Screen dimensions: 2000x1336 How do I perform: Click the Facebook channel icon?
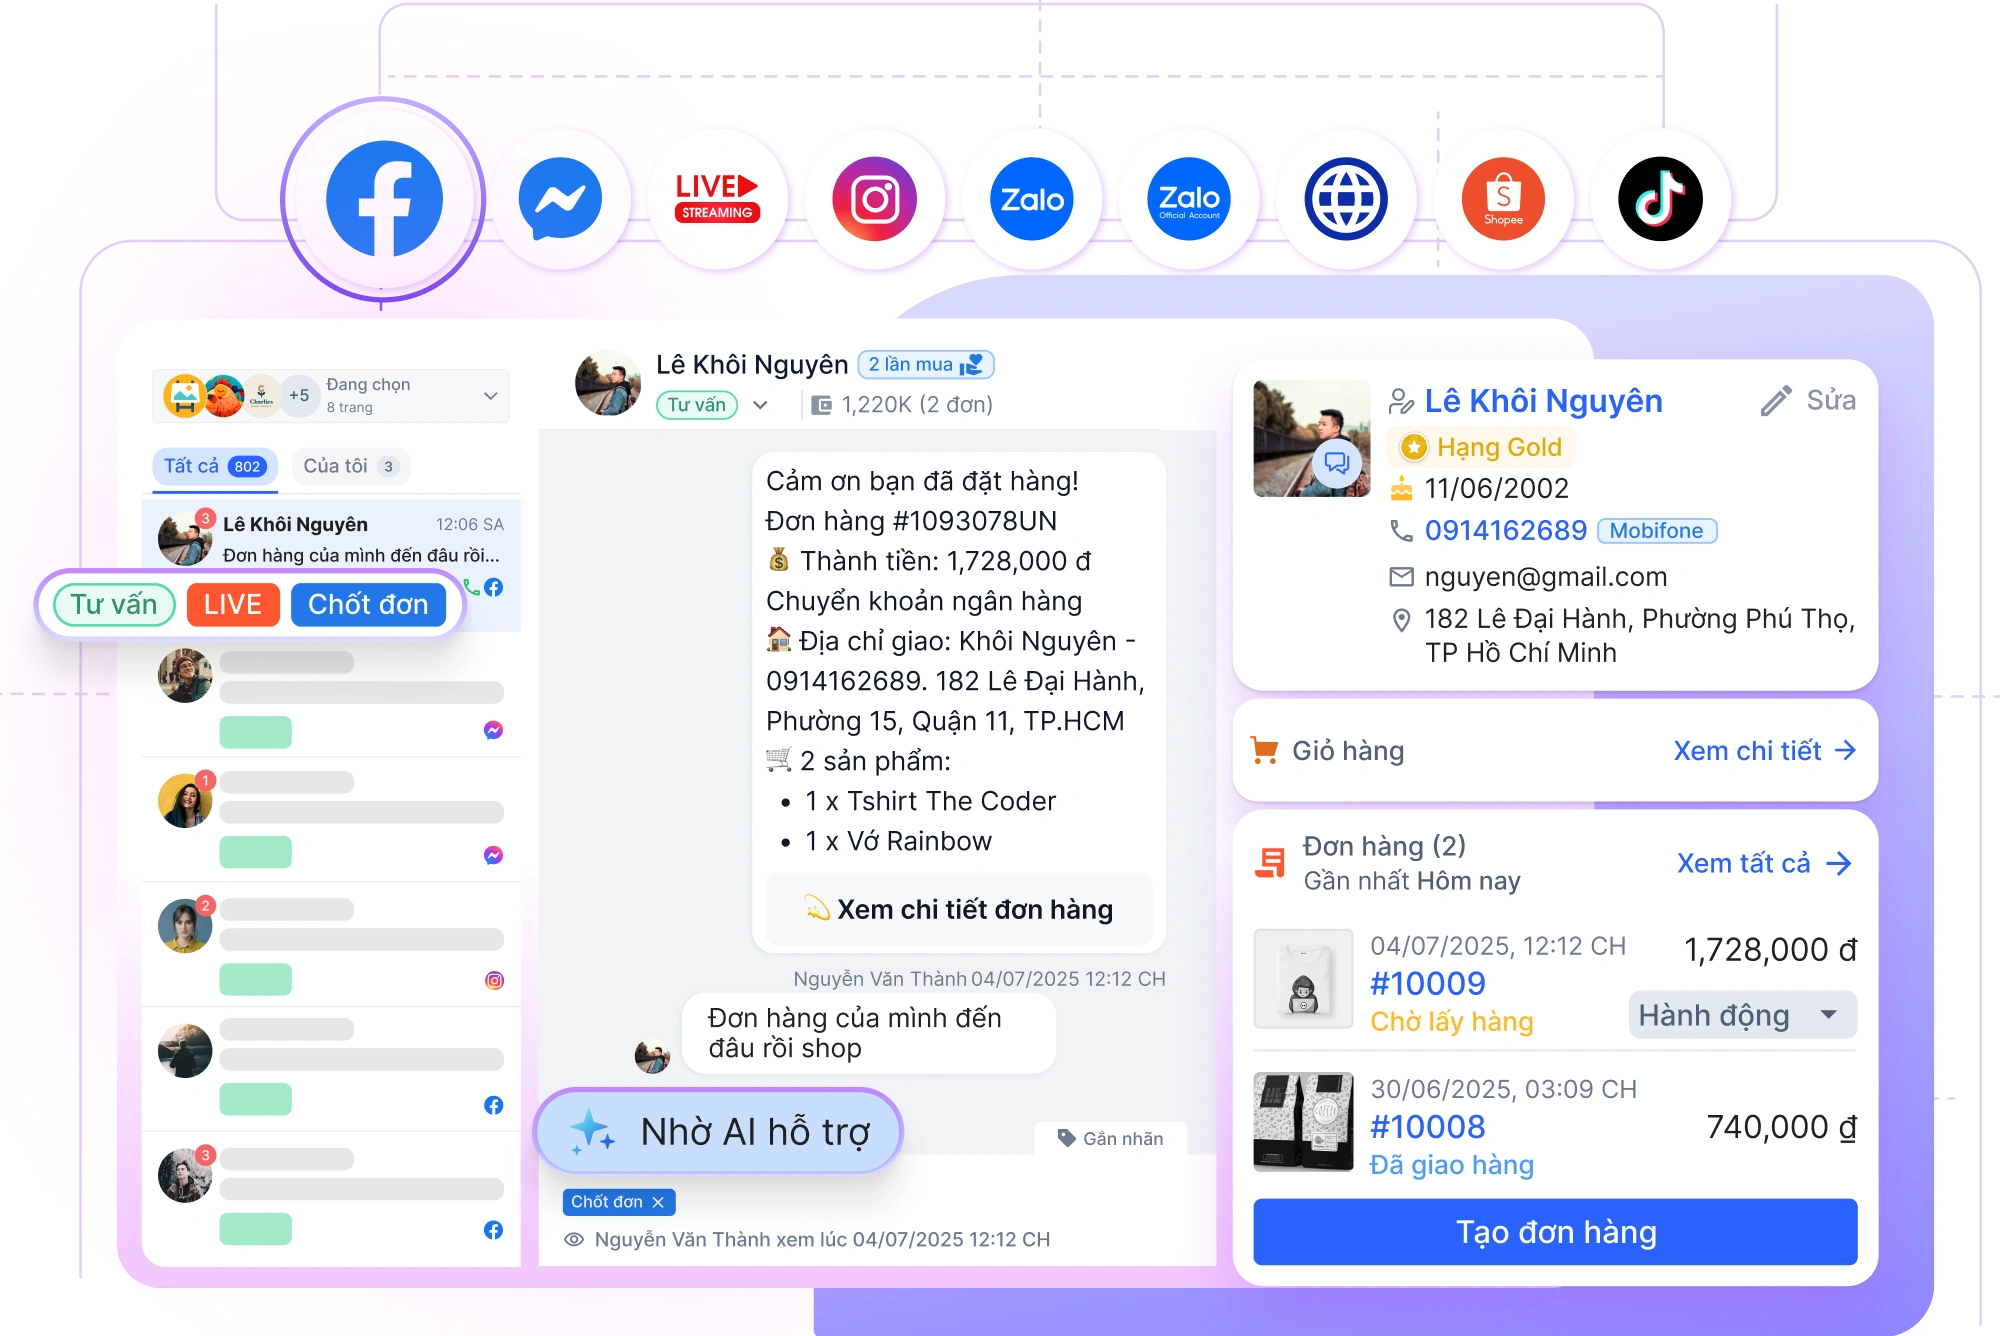pos(384,199)
